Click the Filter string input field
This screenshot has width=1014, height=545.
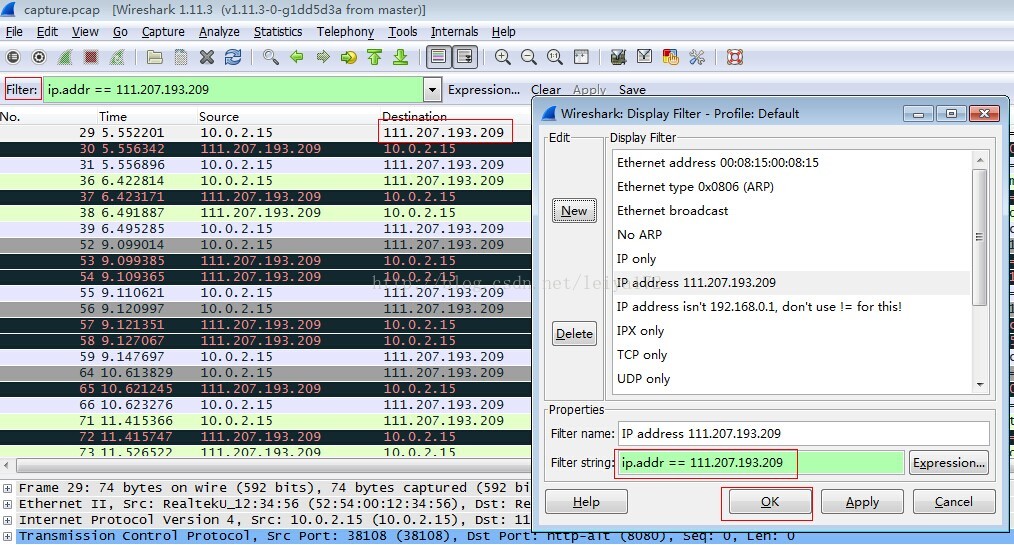(761, 463)
